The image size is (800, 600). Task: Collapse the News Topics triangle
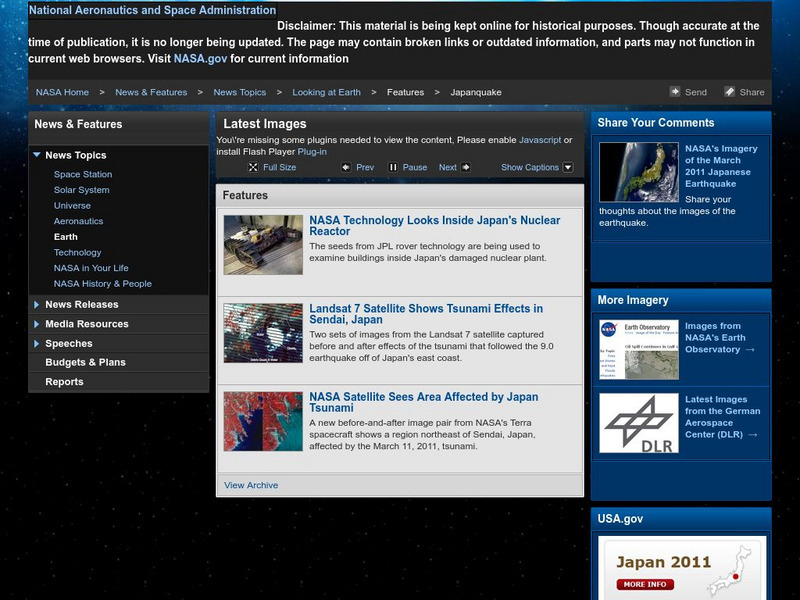(x=37, y=155)
